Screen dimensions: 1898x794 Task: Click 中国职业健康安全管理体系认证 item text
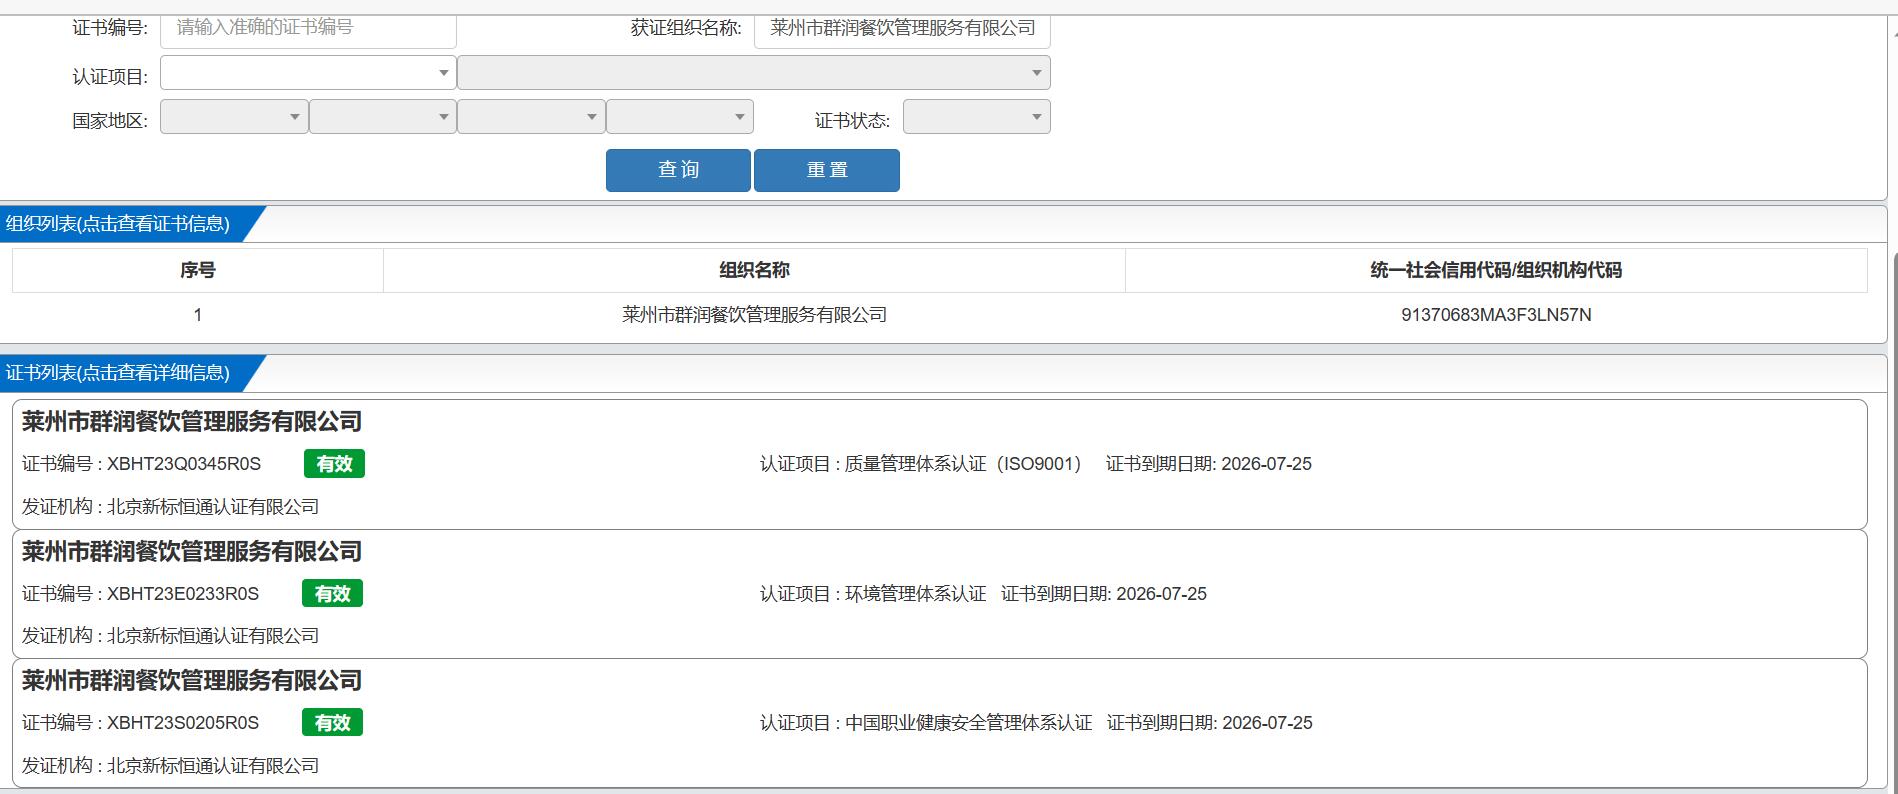click(x=968, y=723)
